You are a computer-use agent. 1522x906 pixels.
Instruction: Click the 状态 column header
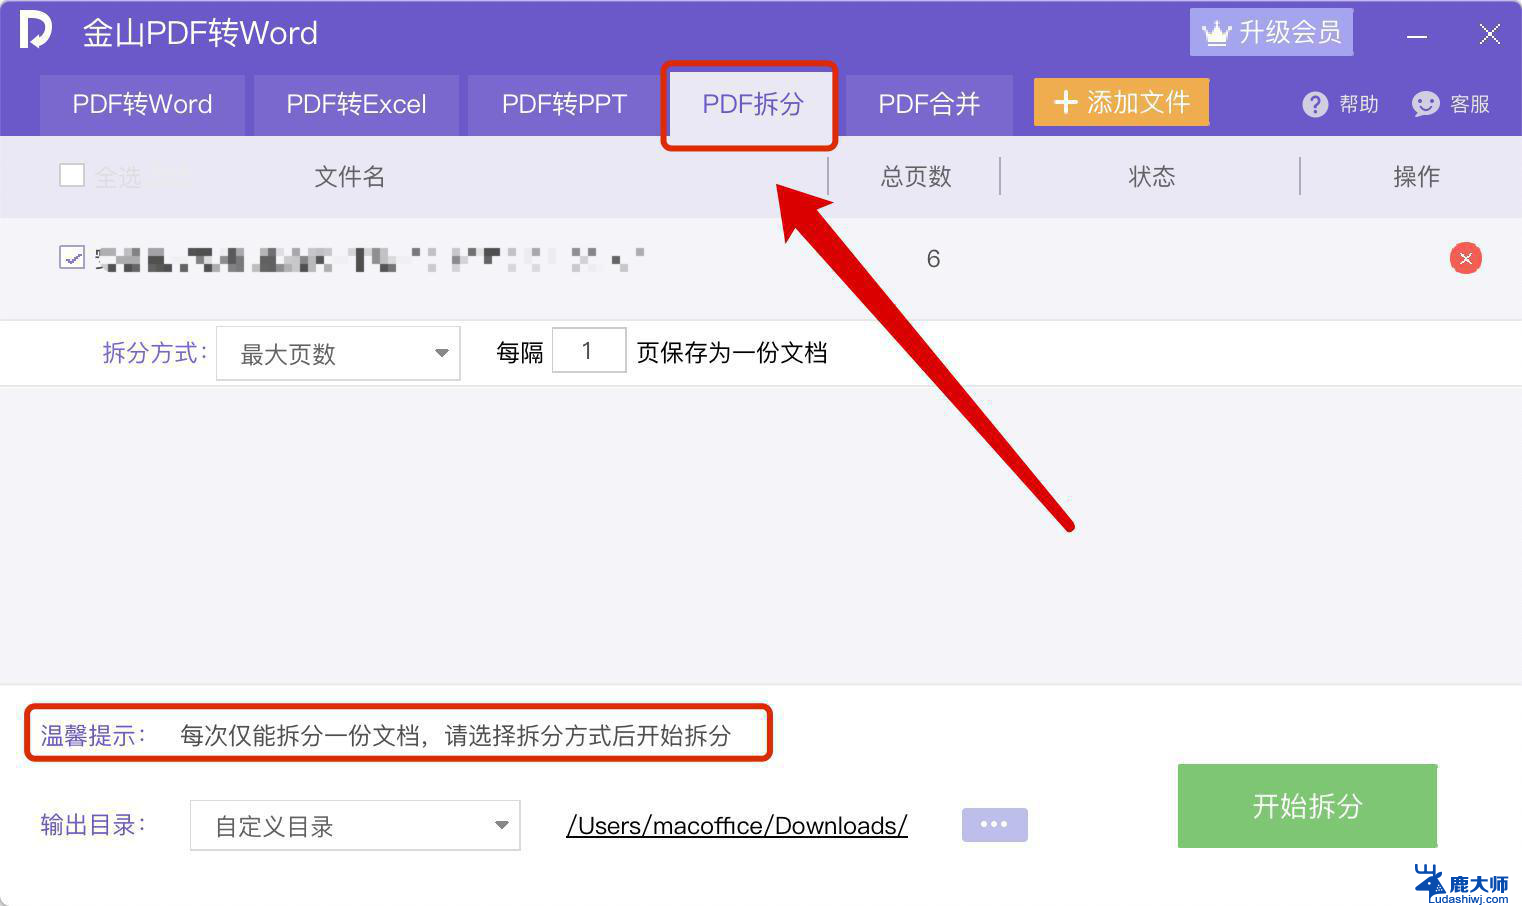point(1151,177)
